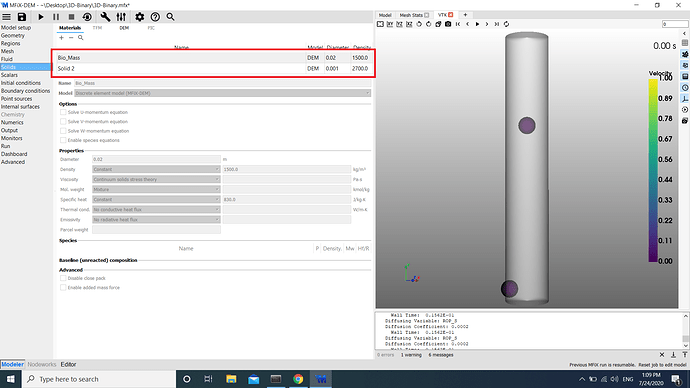
Task: Take VTK screenshot with camera icon
Action: [x=448, y=24]
